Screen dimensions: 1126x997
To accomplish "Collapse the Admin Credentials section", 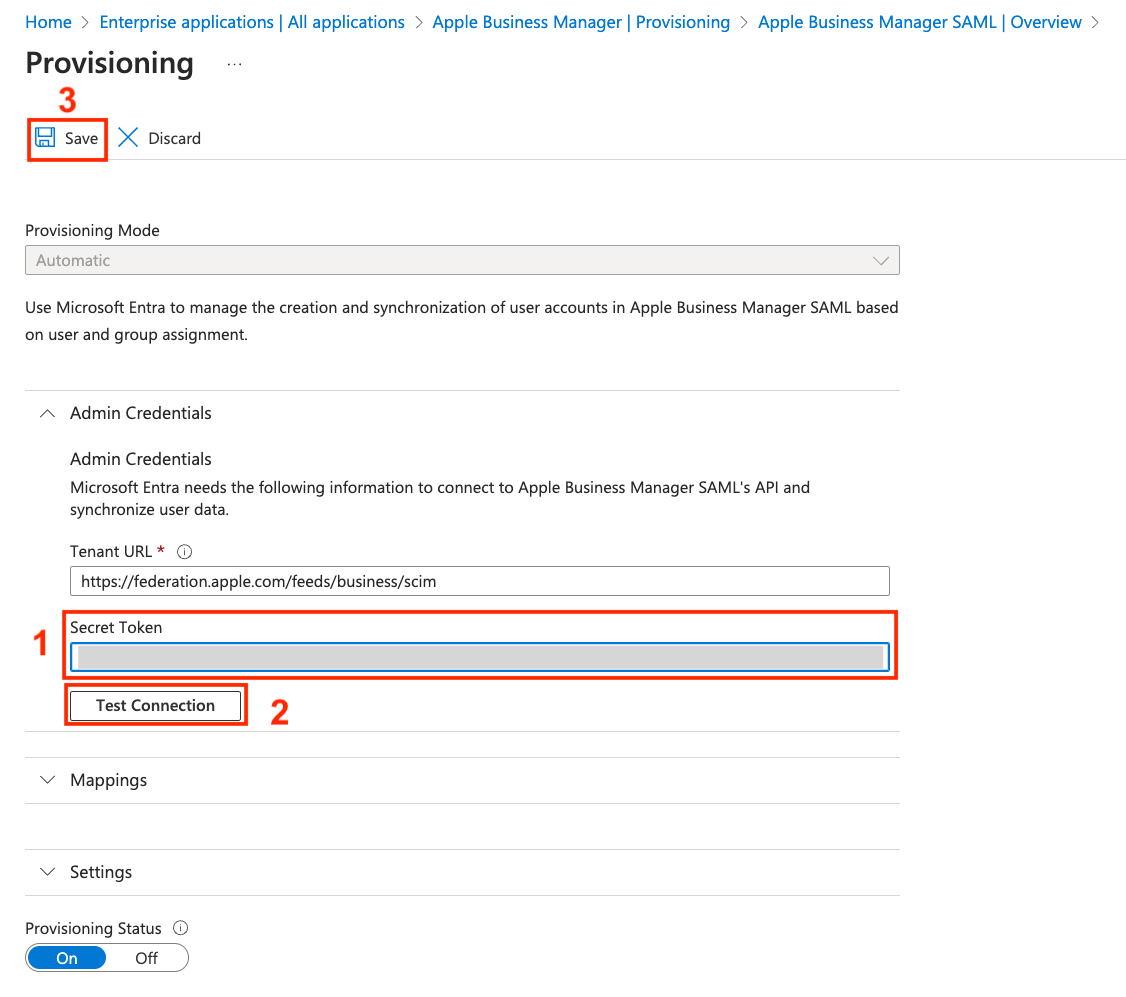I will (47, 413).
